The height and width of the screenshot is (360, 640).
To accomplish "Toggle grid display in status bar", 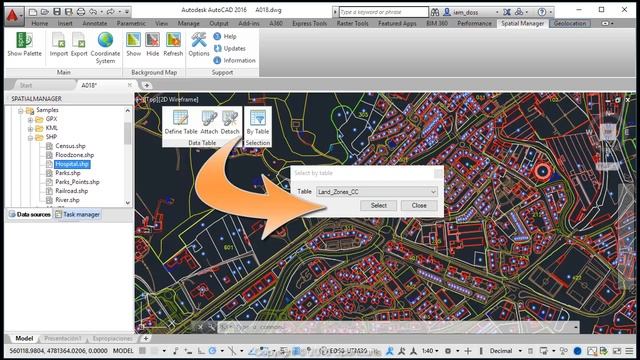I will pos(142,351).
